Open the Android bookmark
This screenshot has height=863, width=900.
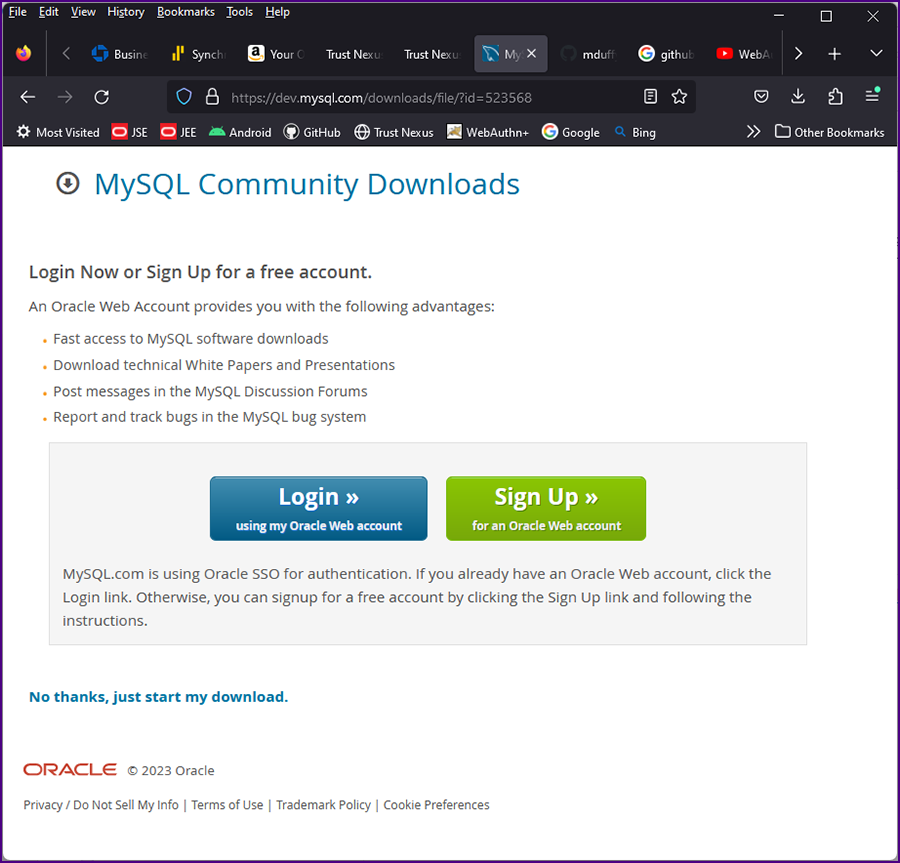point(240,132)
